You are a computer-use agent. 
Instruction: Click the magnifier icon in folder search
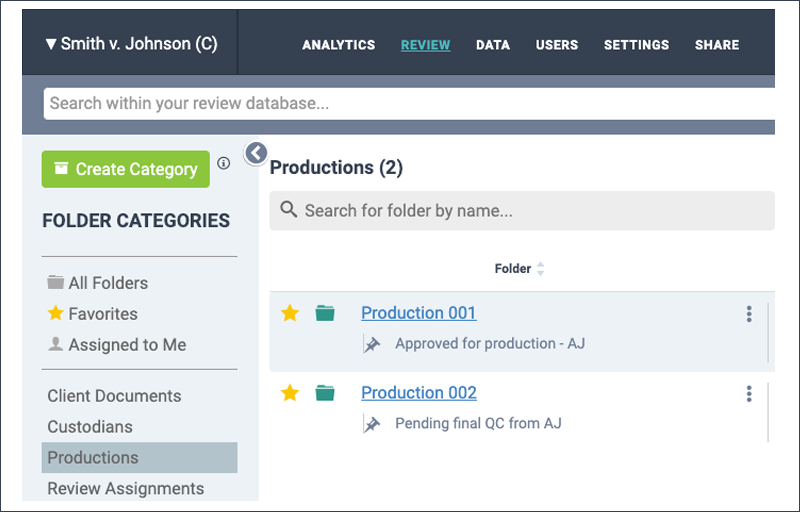click(289, 209)
